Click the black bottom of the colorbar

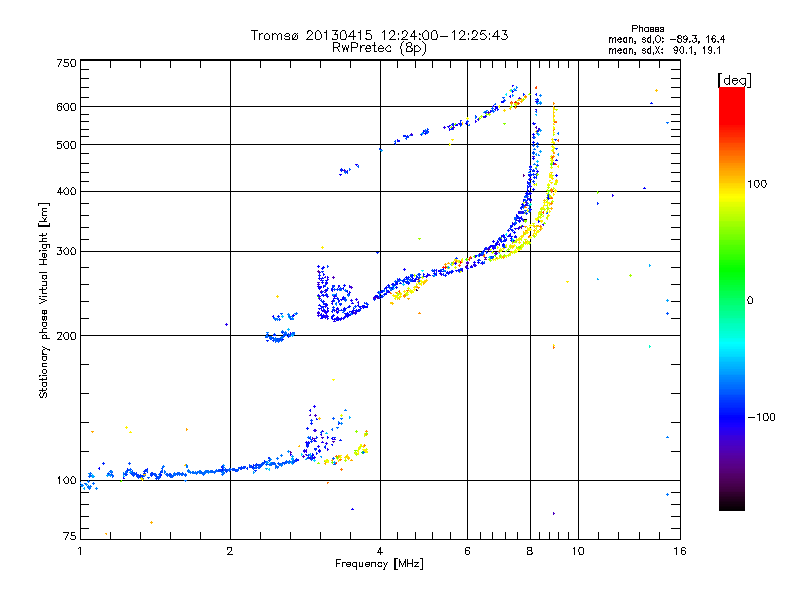pyautogui.click(x=732, y=503)
